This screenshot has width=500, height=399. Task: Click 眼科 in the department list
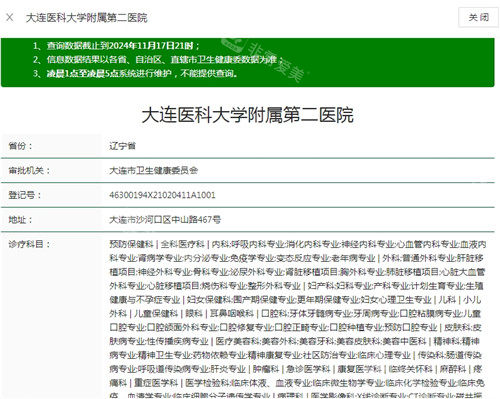(x=194, y=314)
